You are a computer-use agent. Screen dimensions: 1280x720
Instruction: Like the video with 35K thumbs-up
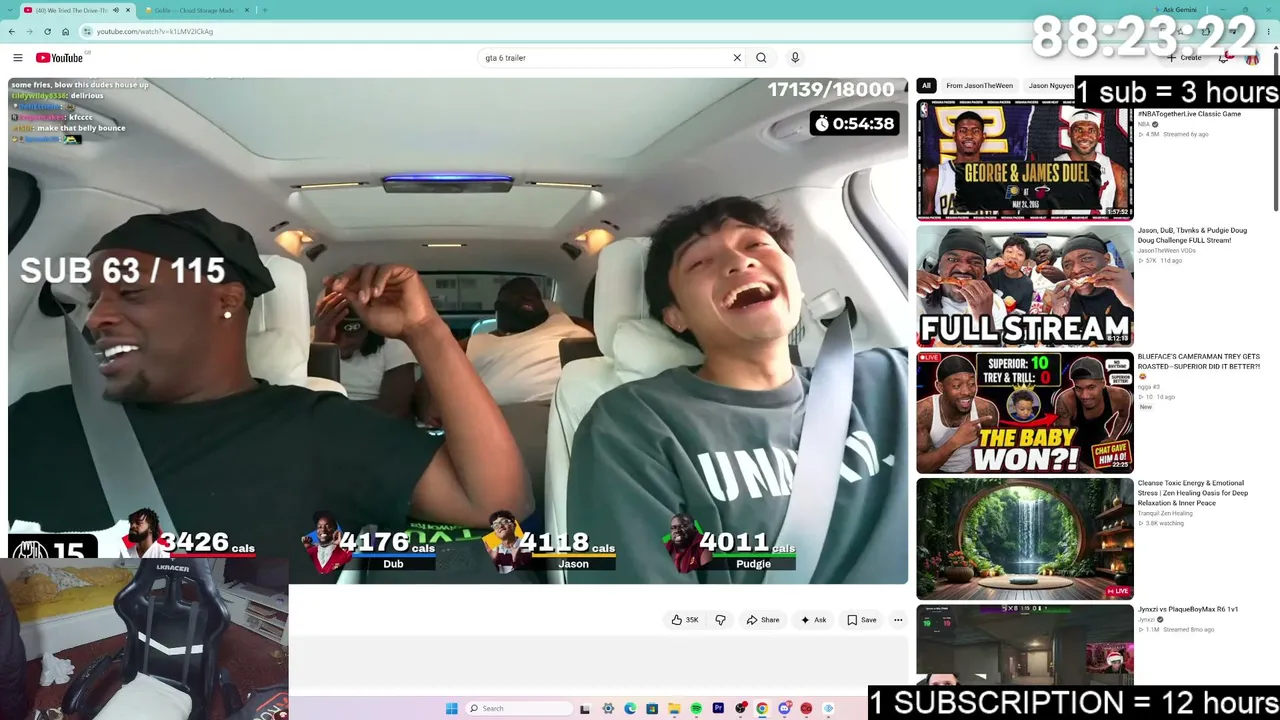click(x=685, y=620)
